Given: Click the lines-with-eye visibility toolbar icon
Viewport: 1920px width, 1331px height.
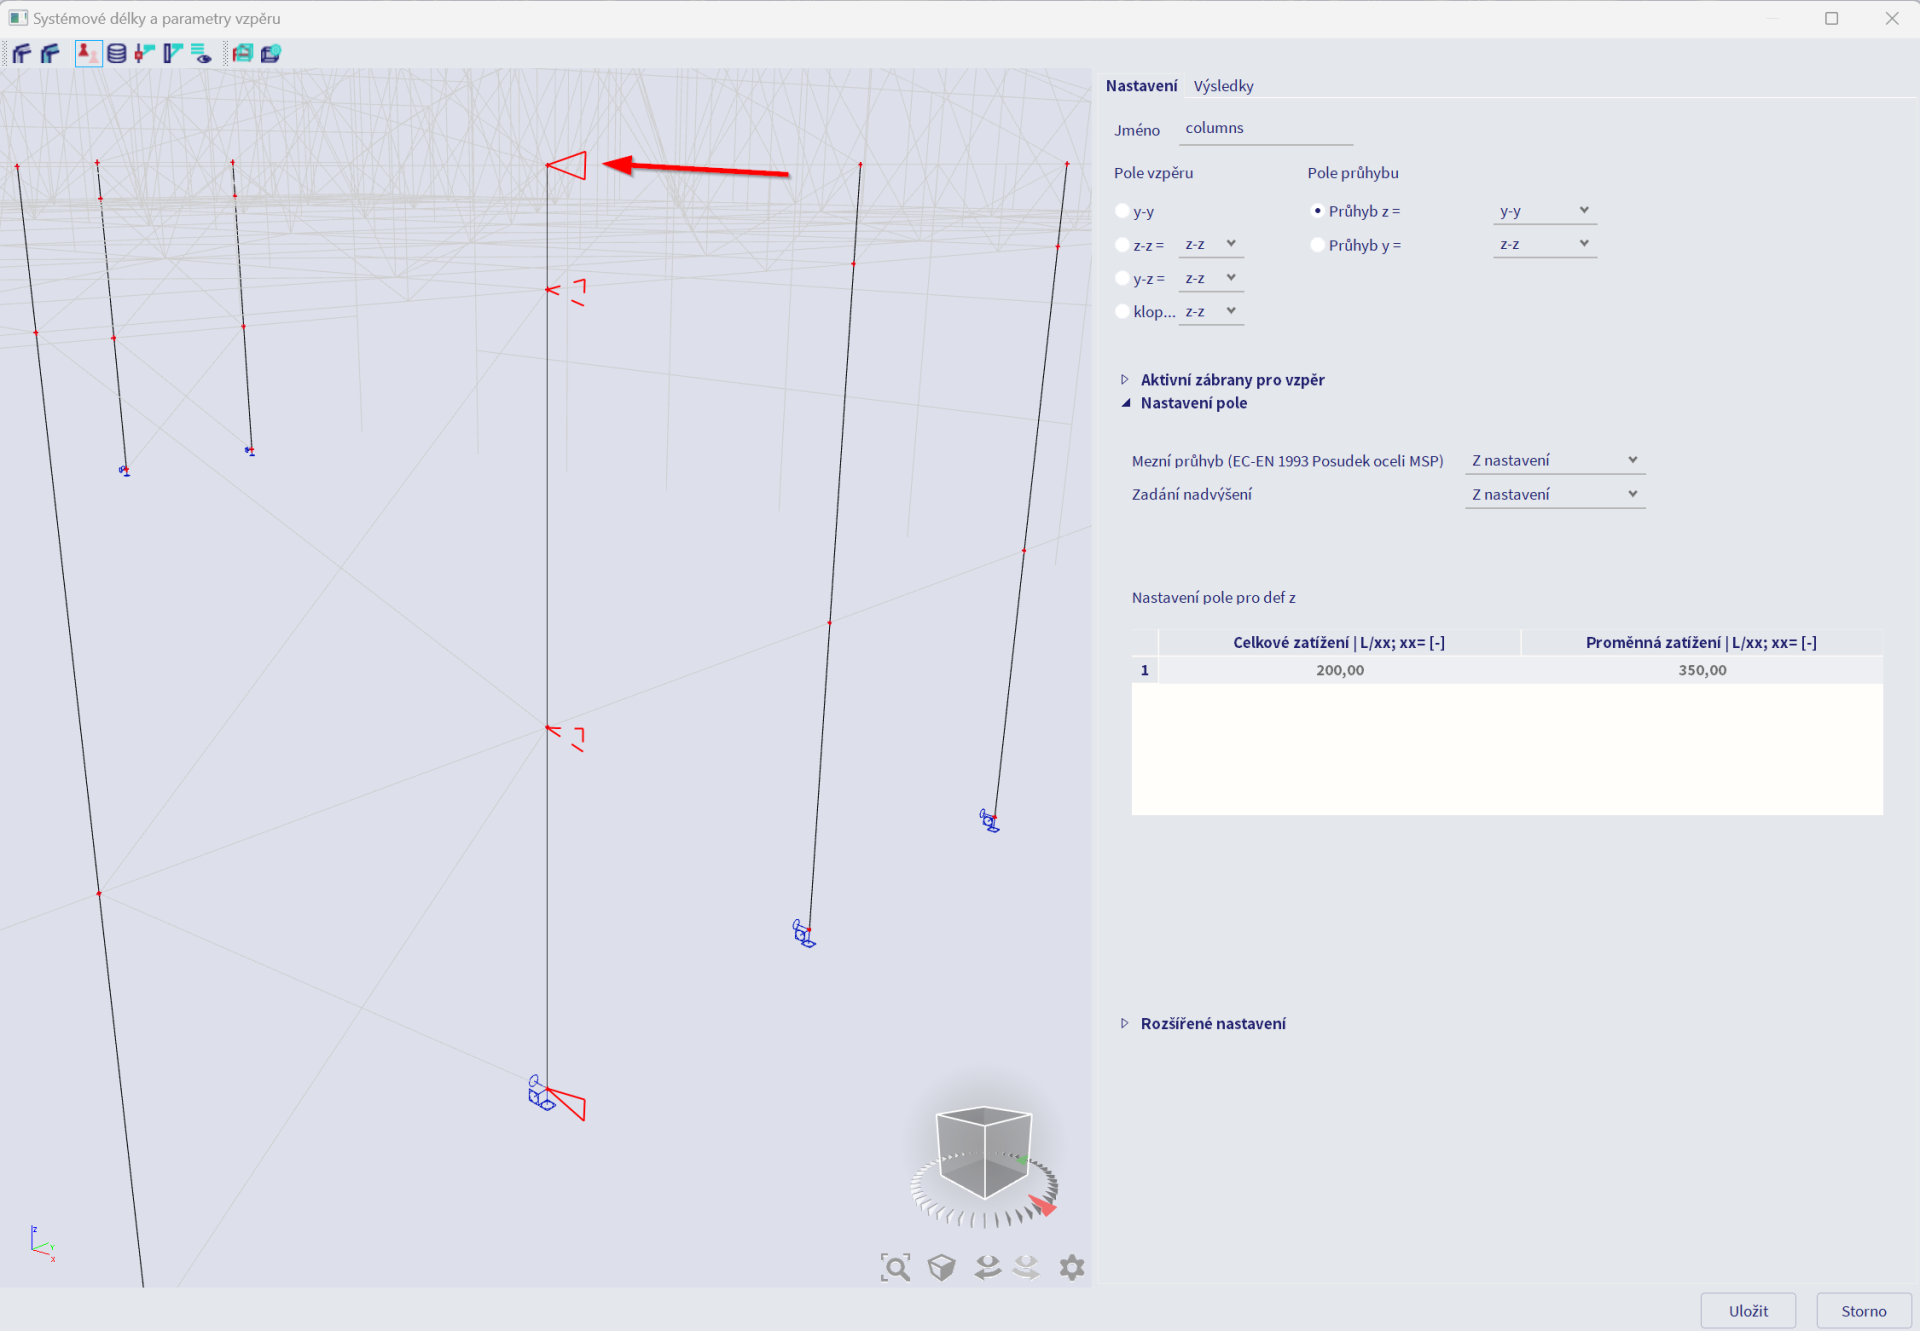Looking at the screenshot, I should coord(201,53).
